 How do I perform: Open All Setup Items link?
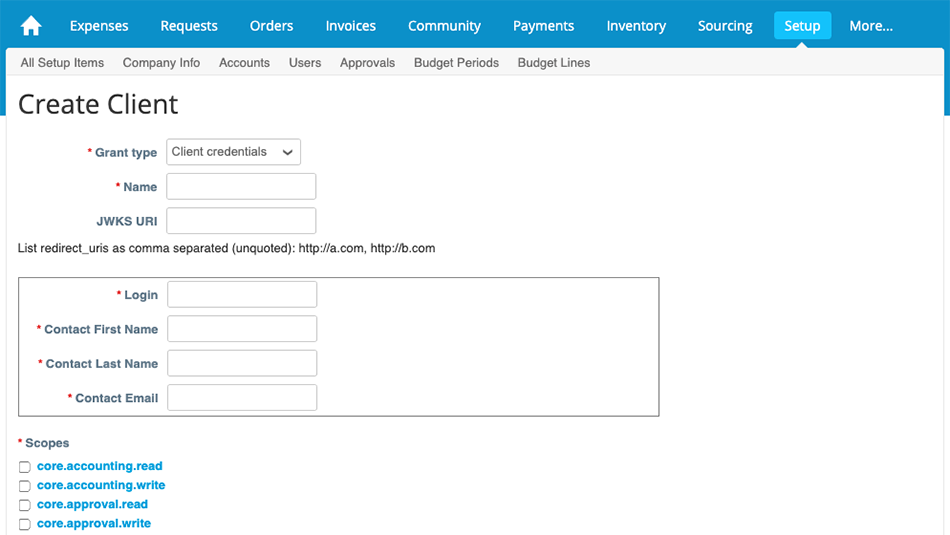tap(62, 62)
